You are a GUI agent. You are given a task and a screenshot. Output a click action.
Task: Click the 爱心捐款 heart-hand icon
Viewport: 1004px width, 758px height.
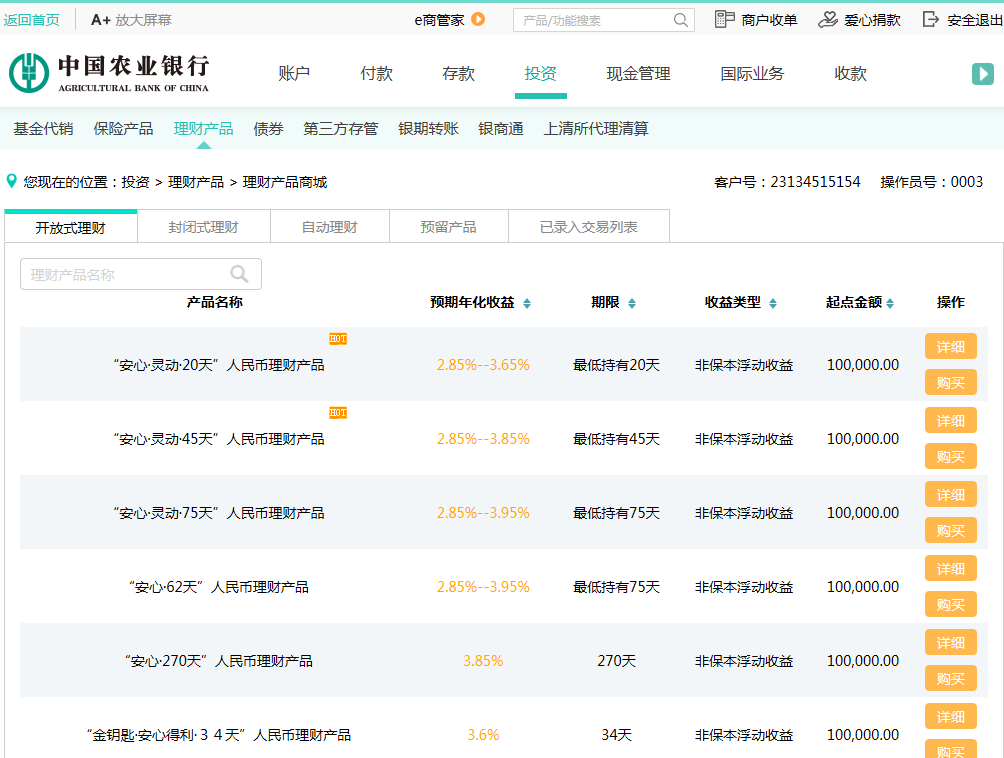827,19
